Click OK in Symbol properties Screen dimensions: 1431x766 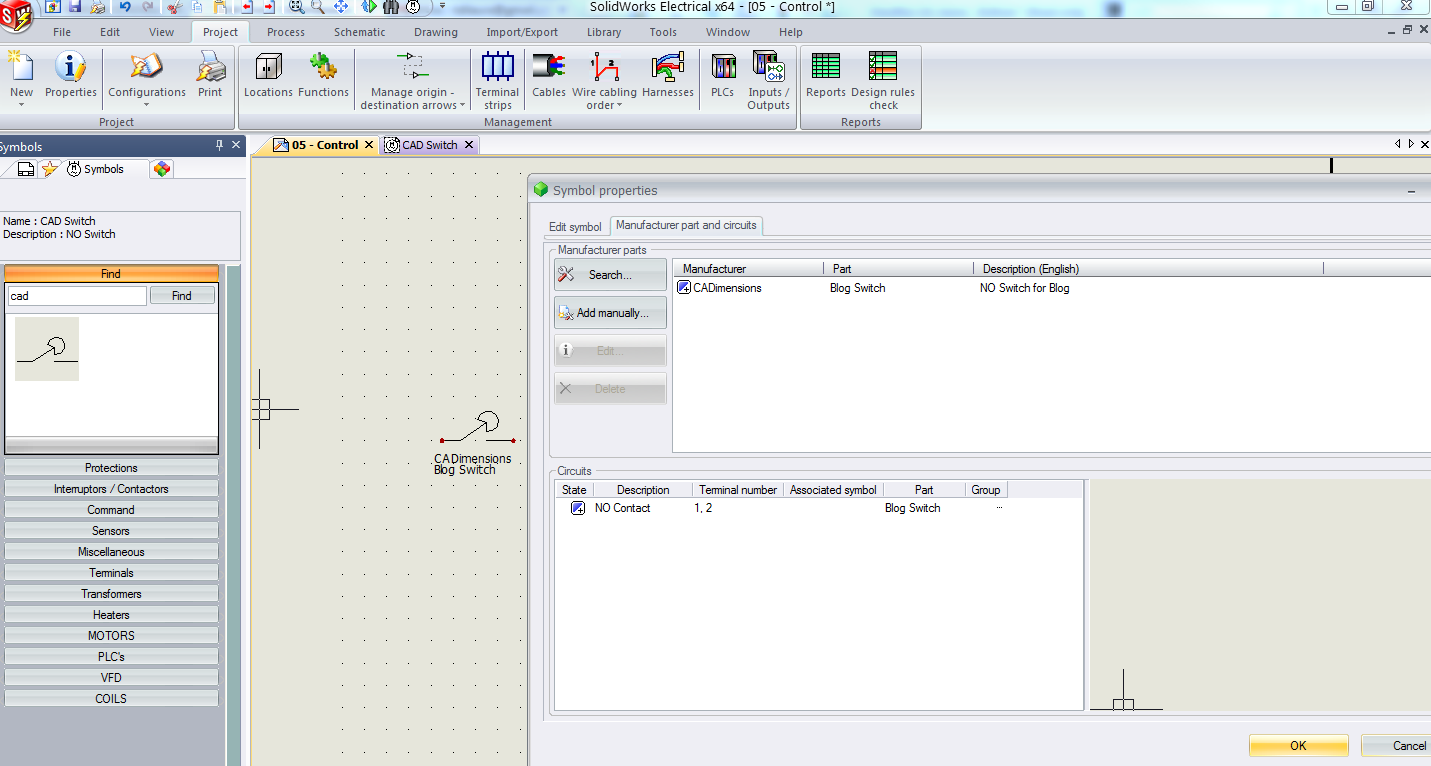tap(1298, 745)
